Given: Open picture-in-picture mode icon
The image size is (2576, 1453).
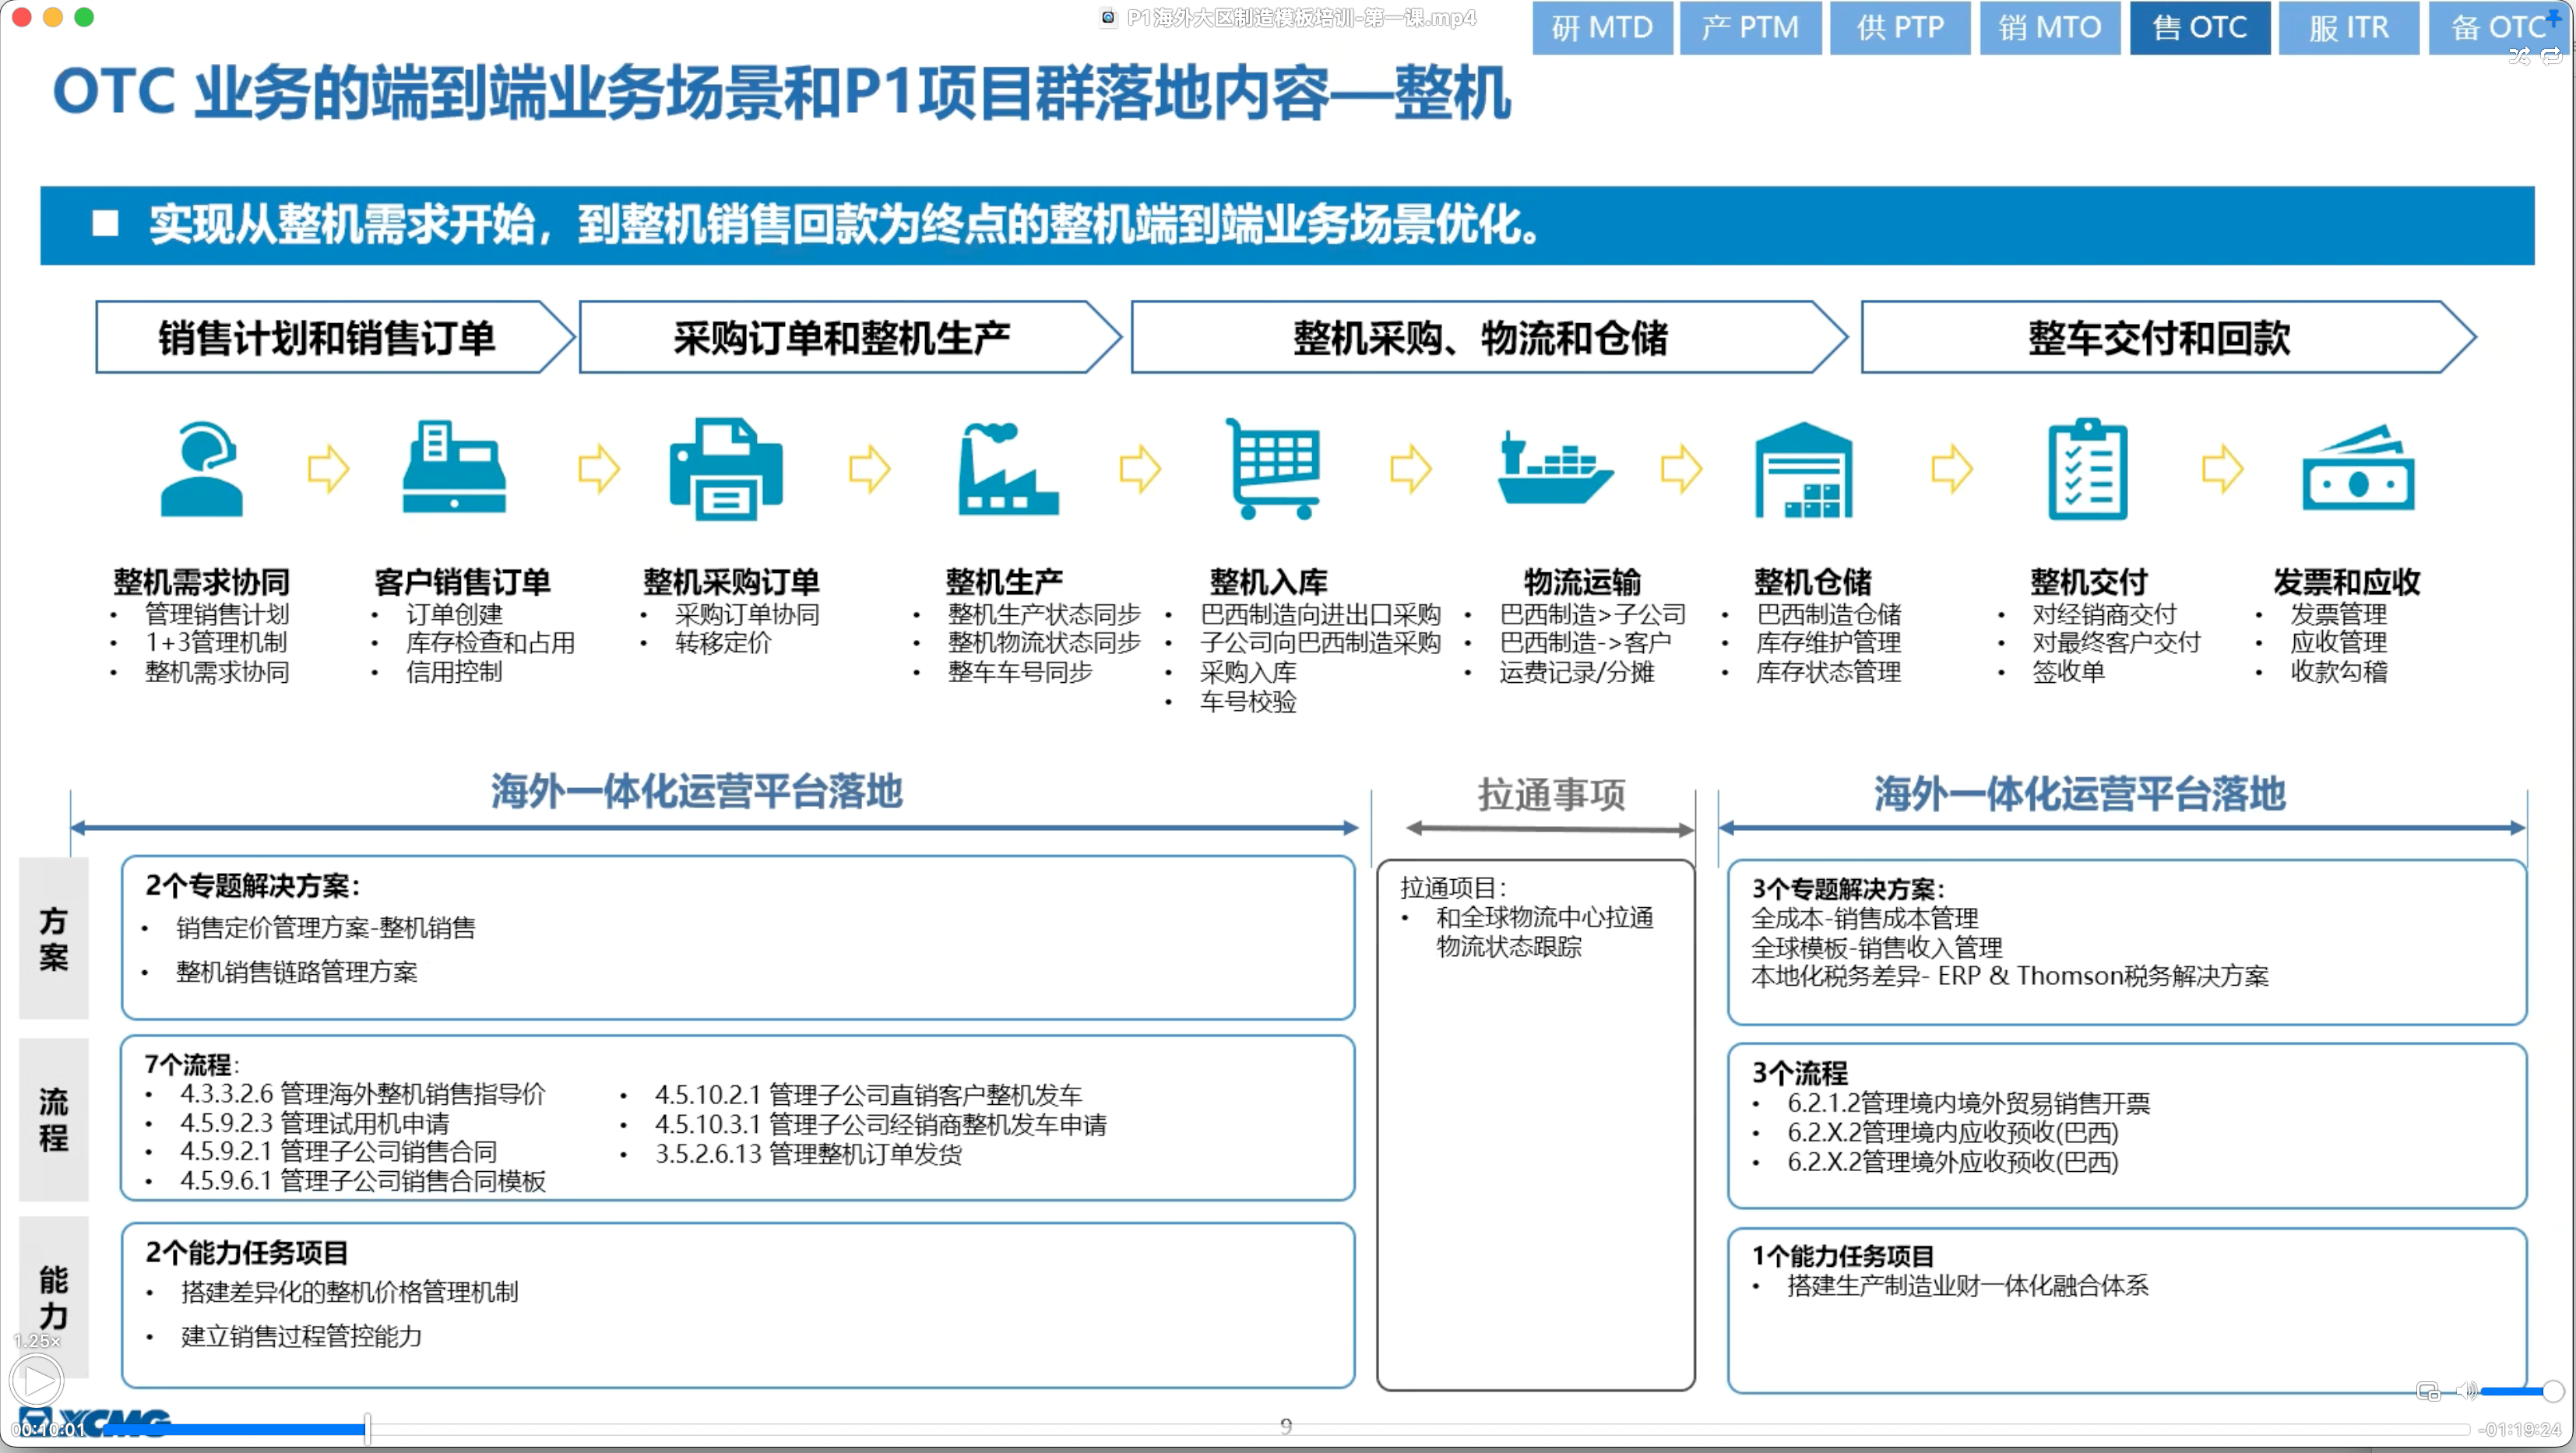Looking at the screenshot, I should [x=2427, y=1391].
